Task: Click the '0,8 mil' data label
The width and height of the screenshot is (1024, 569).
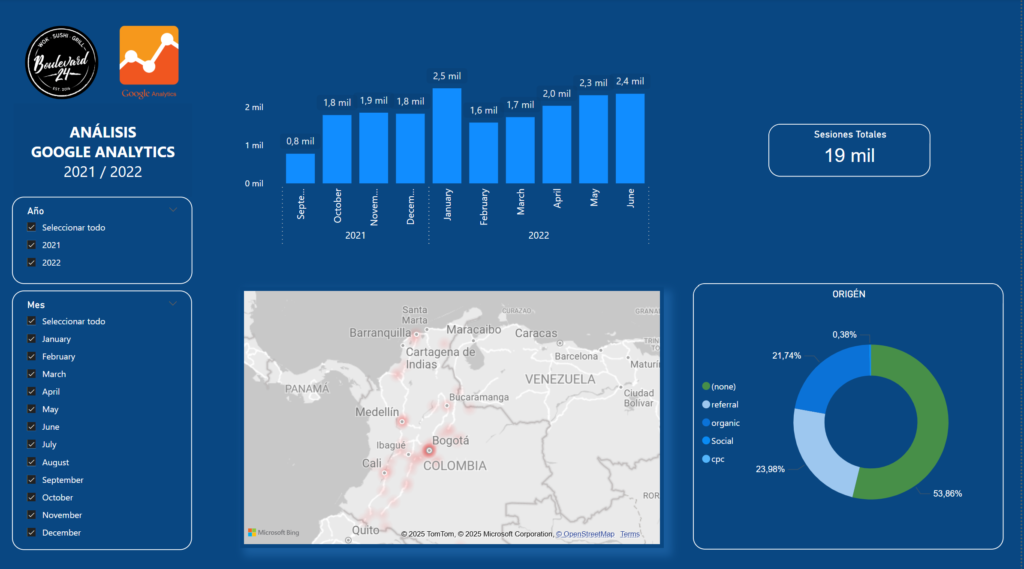Action: pos(300,141)
